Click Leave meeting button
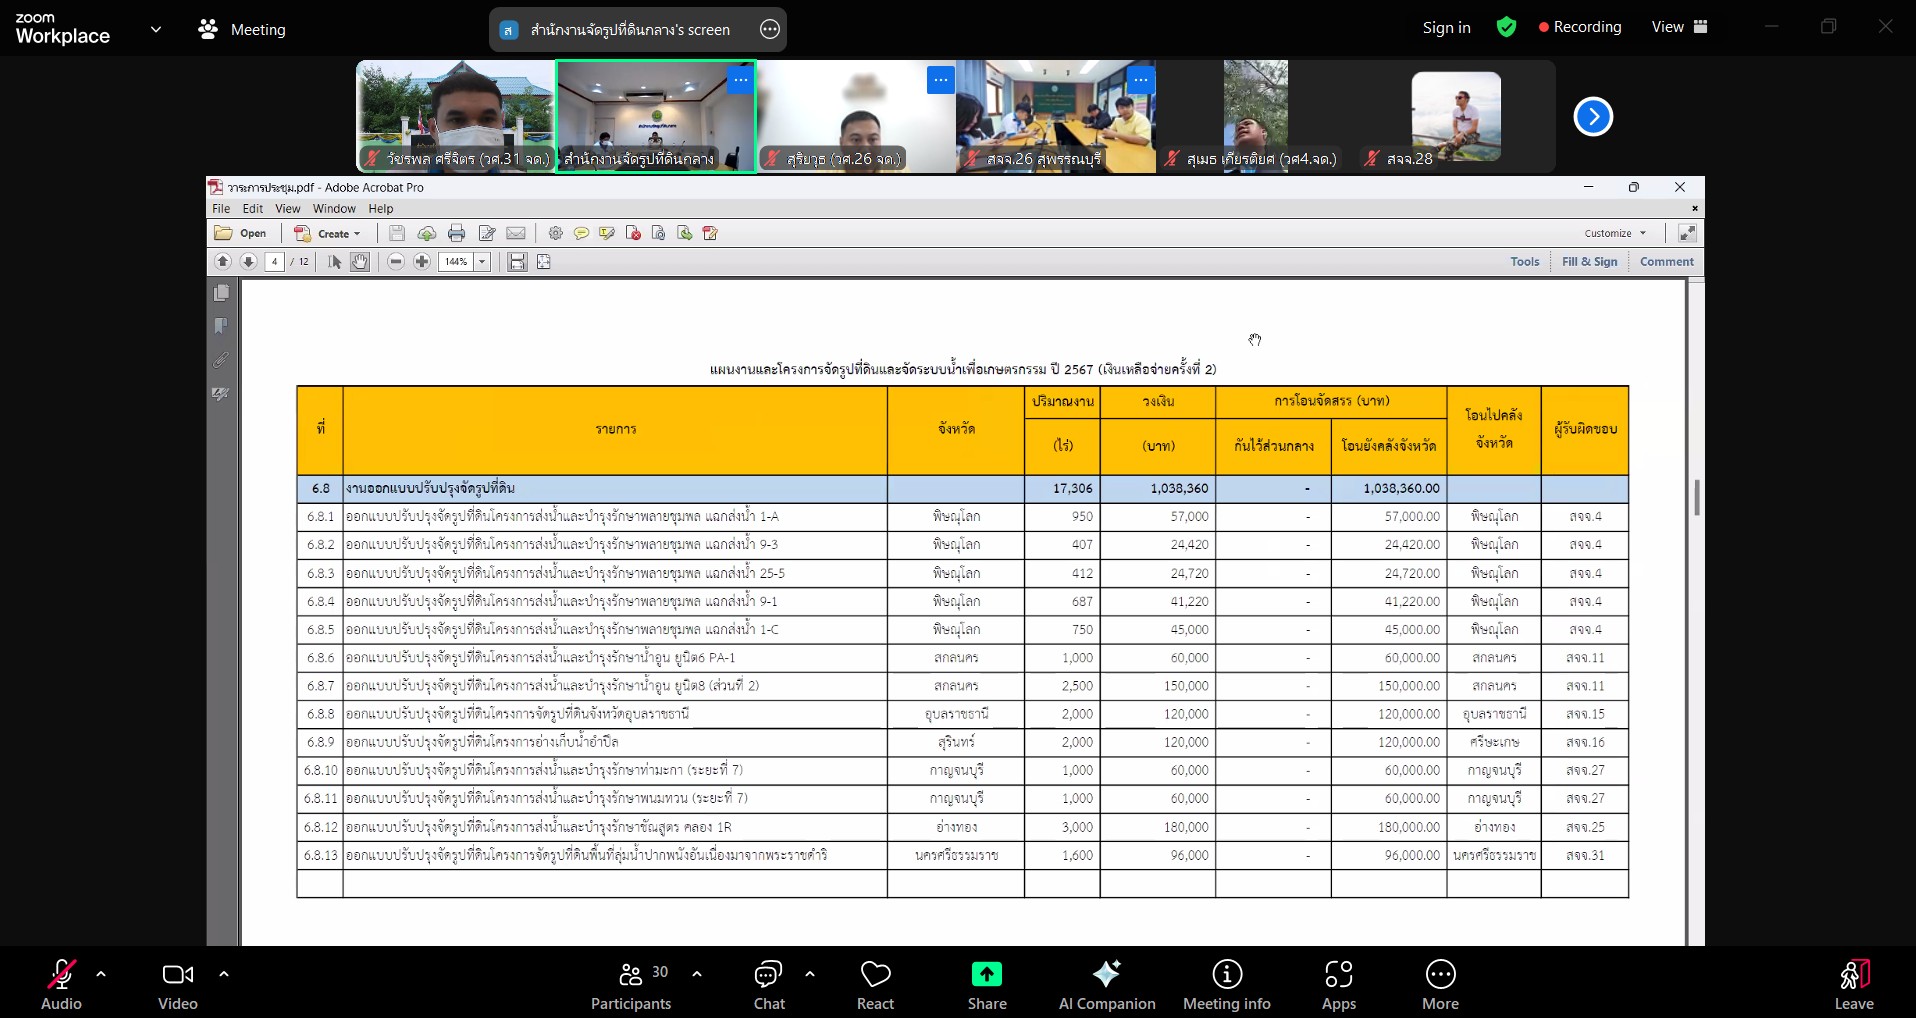The image size is (1916, 1018). 1854,985
